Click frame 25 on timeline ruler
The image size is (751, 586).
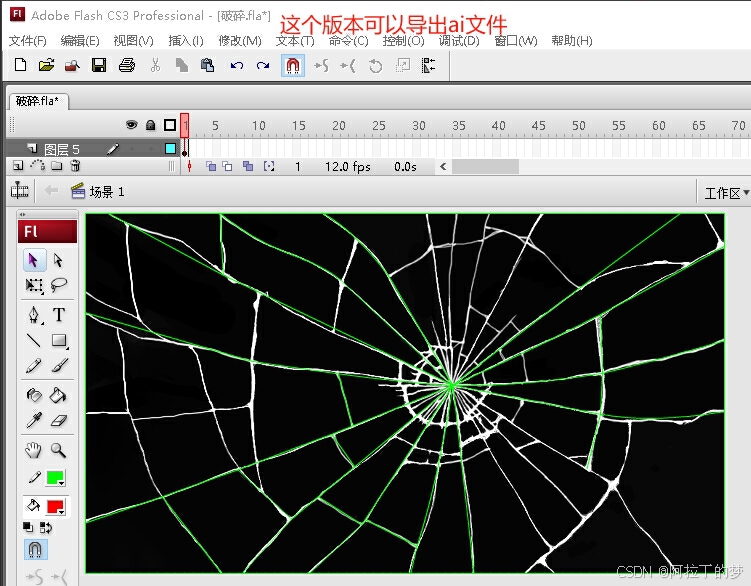379,126
